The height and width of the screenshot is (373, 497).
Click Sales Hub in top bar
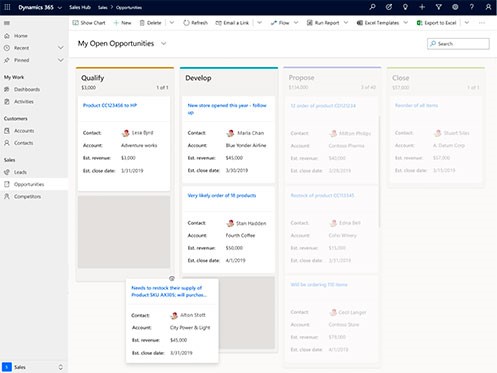(x=80, y=7)
